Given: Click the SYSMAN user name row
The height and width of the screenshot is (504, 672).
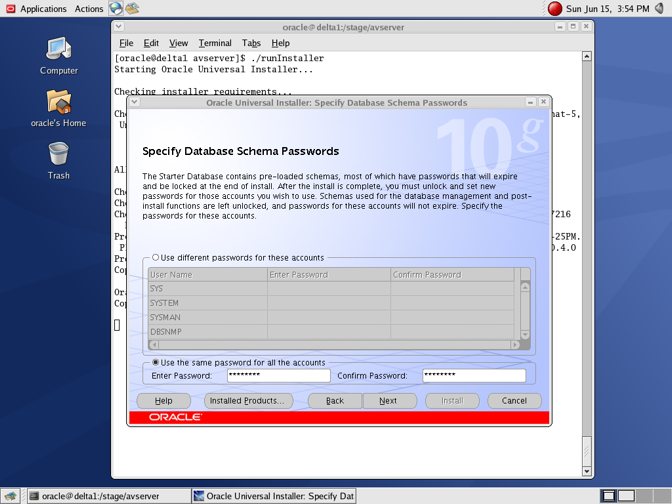Looking at the screenshot, I should [x=207, y=317].
